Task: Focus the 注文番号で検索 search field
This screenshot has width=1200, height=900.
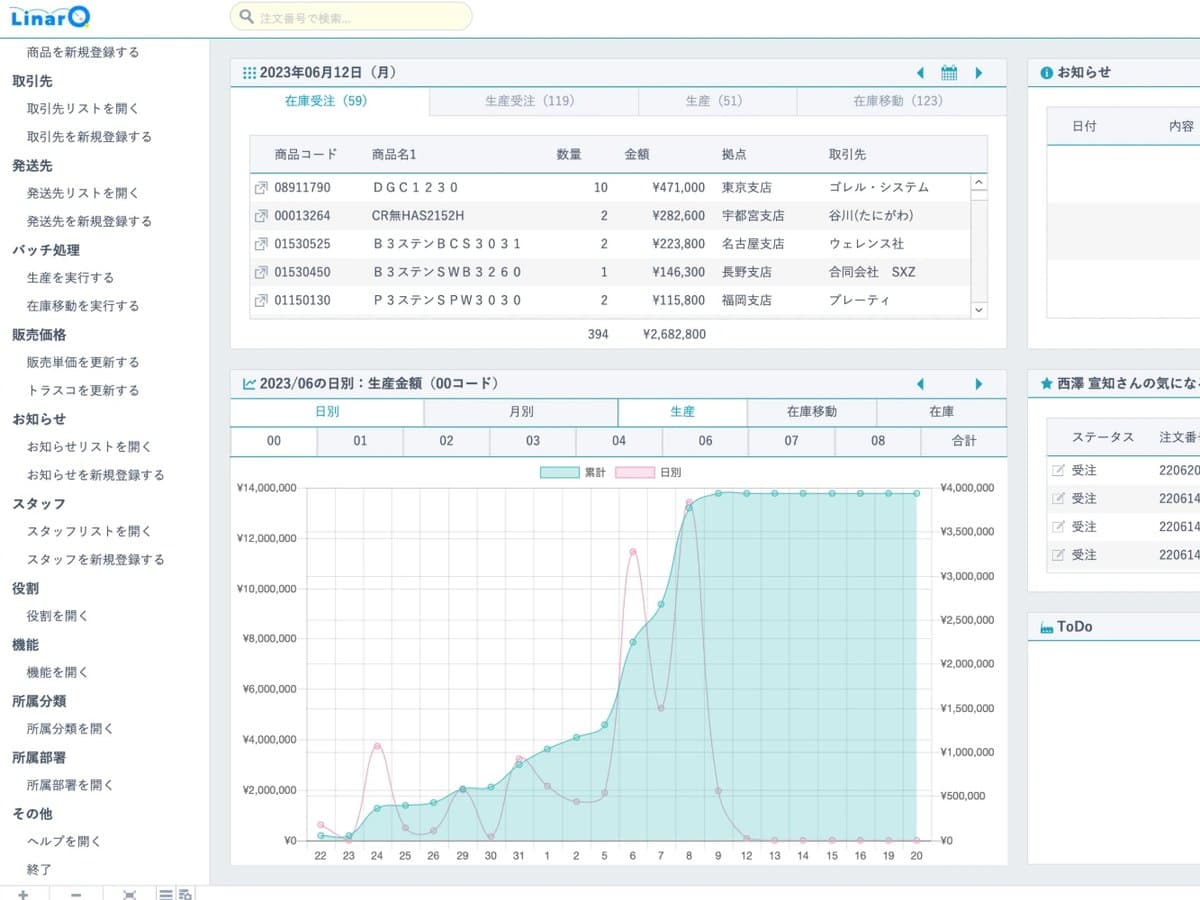Action: tap(351, 17)
